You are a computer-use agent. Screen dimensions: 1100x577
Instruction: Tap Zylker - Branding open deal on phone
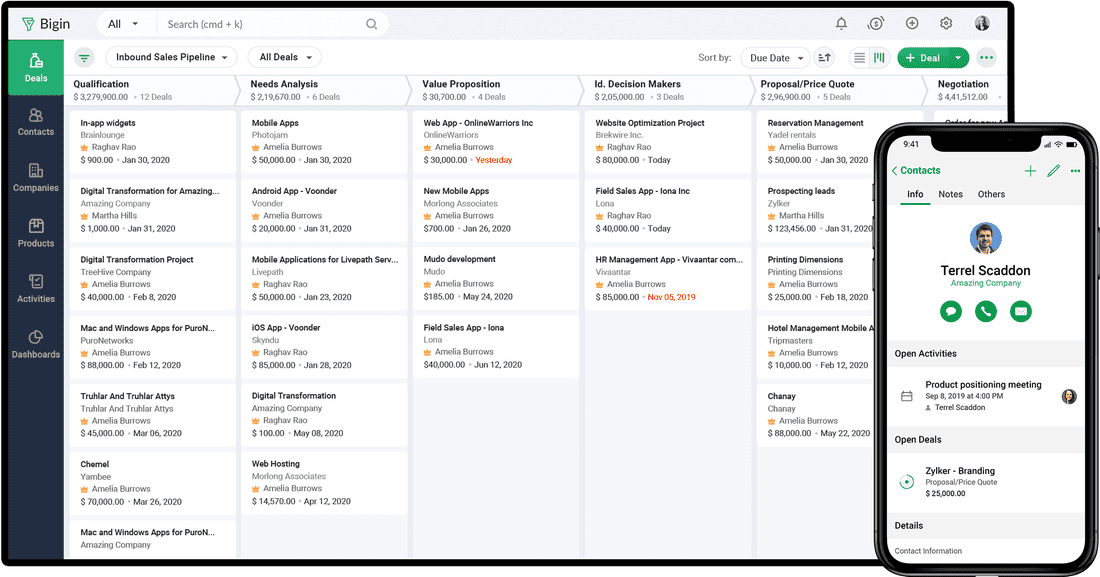[986, 482]
